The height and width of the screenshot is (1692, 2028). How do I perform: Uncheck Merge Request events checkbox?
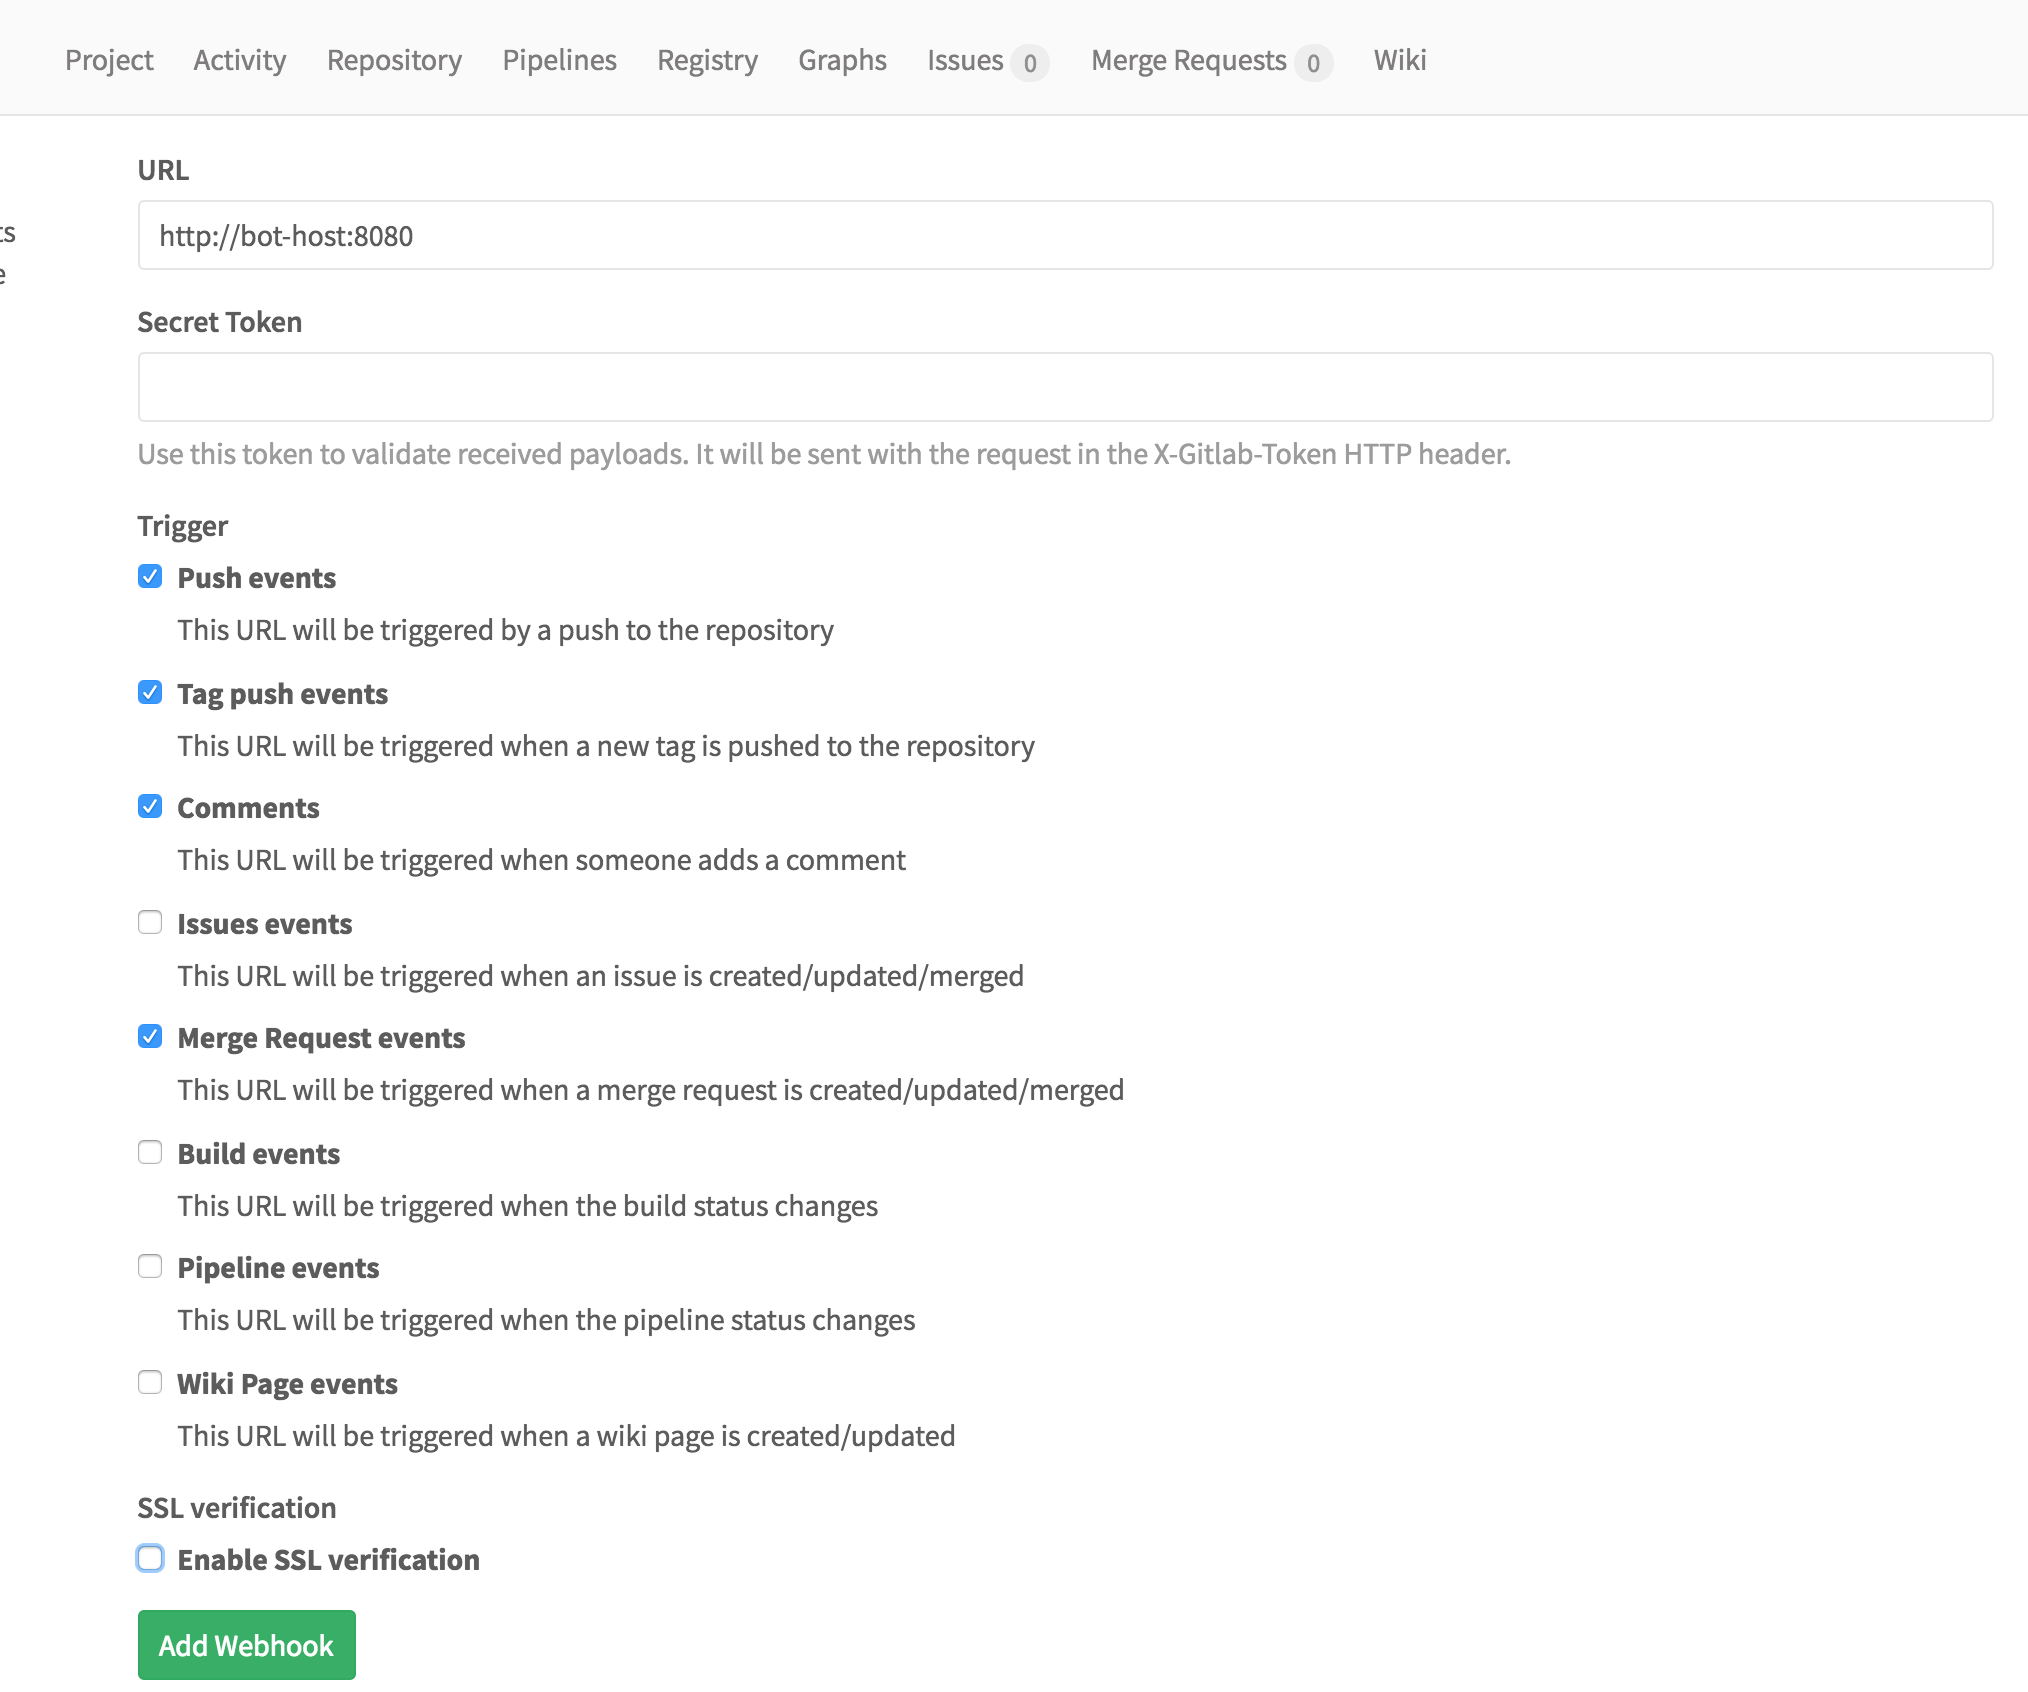tap(150, 1037)
